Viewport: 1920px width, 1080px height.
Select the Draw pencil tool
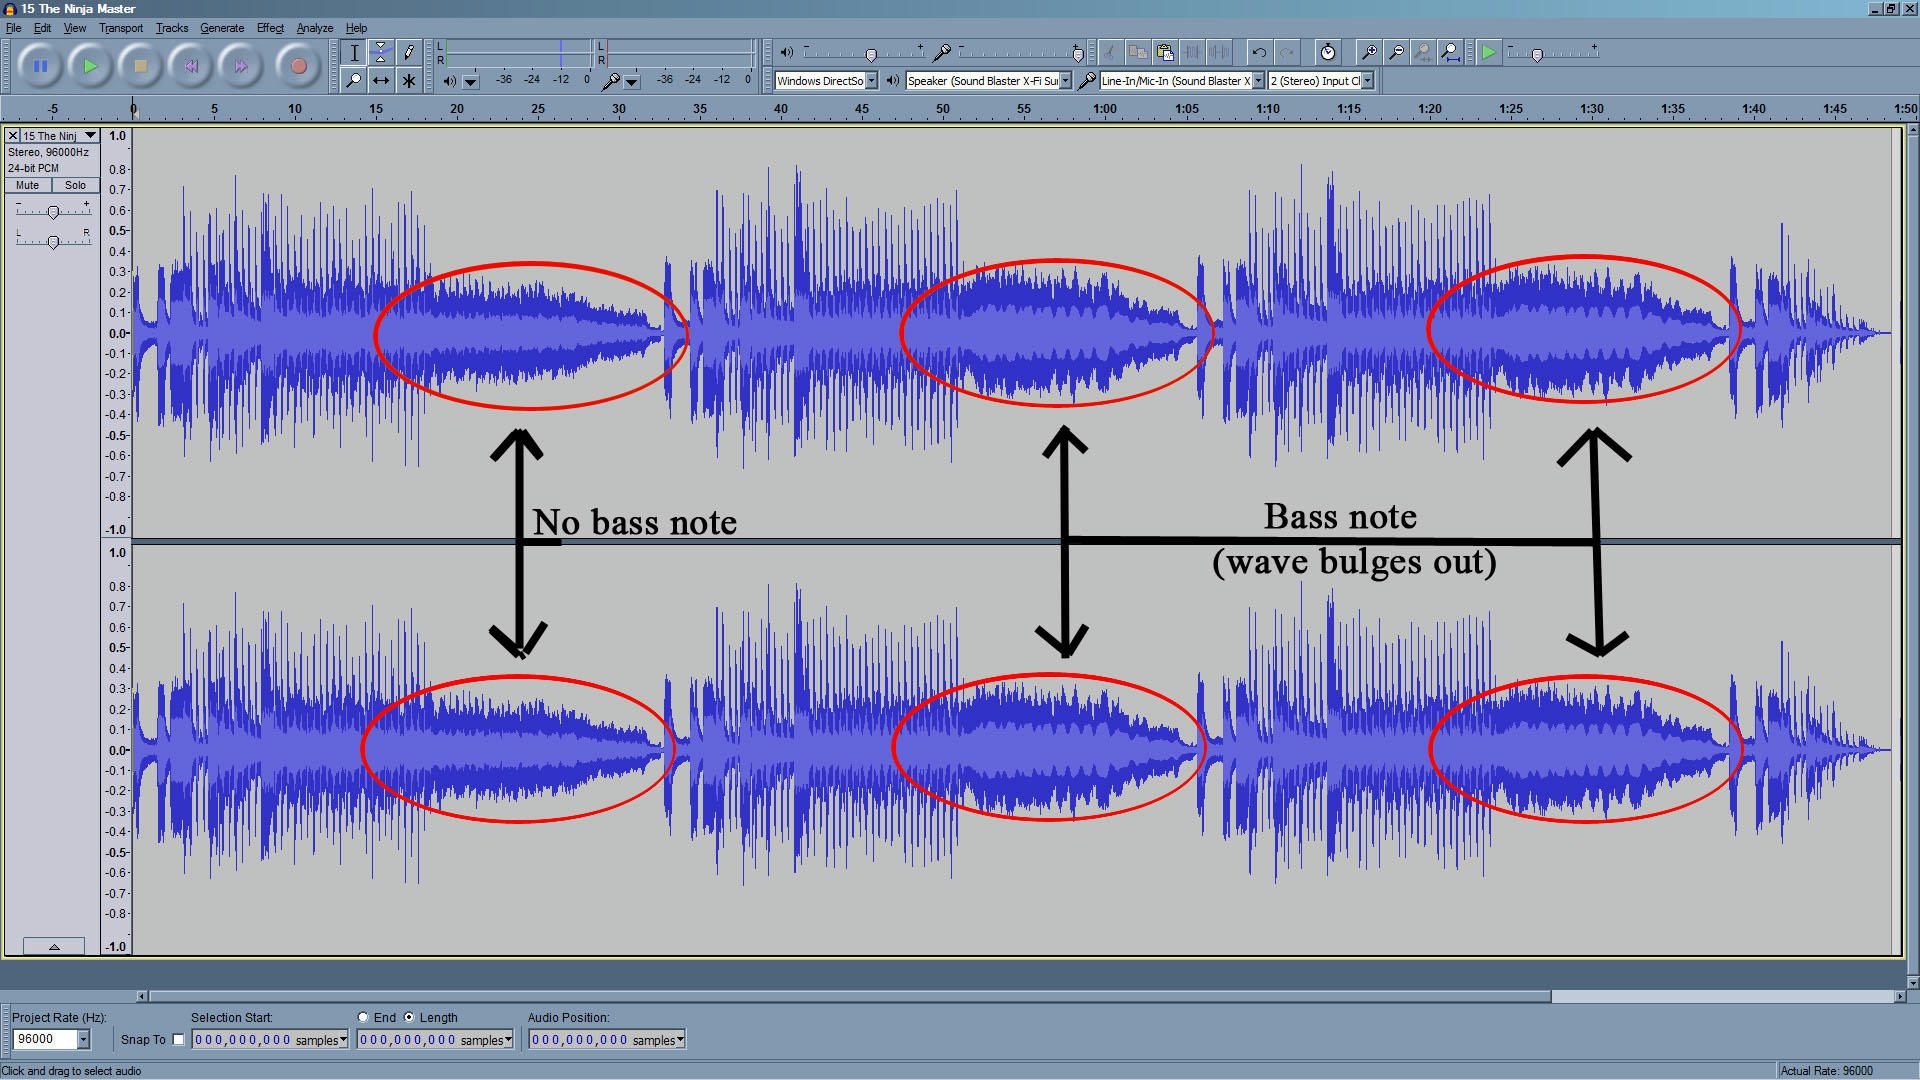(x=408, y=52)
